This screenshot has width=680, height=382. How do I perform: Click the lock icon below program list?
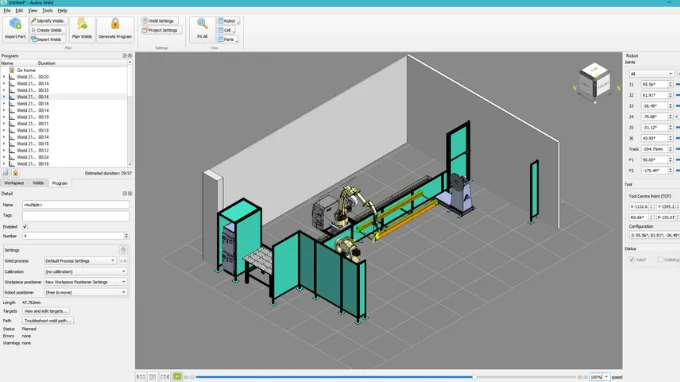[x=15, y=173]
